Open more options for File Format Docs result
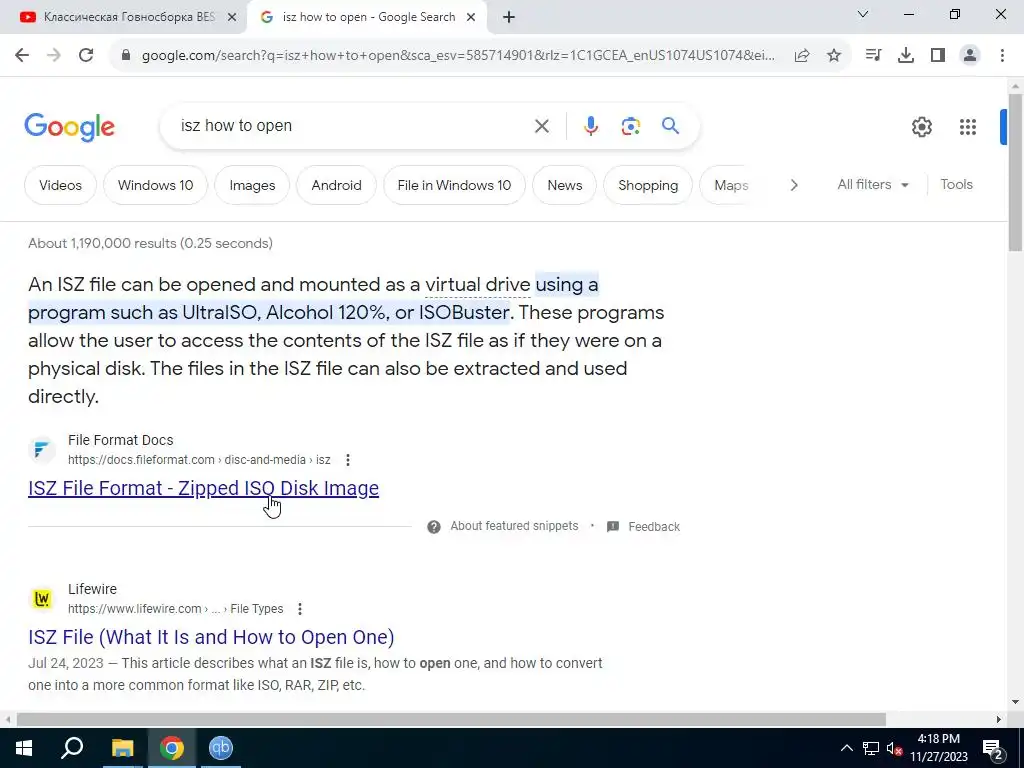Viewport: 1024px width, 768px height. [347, 460]
